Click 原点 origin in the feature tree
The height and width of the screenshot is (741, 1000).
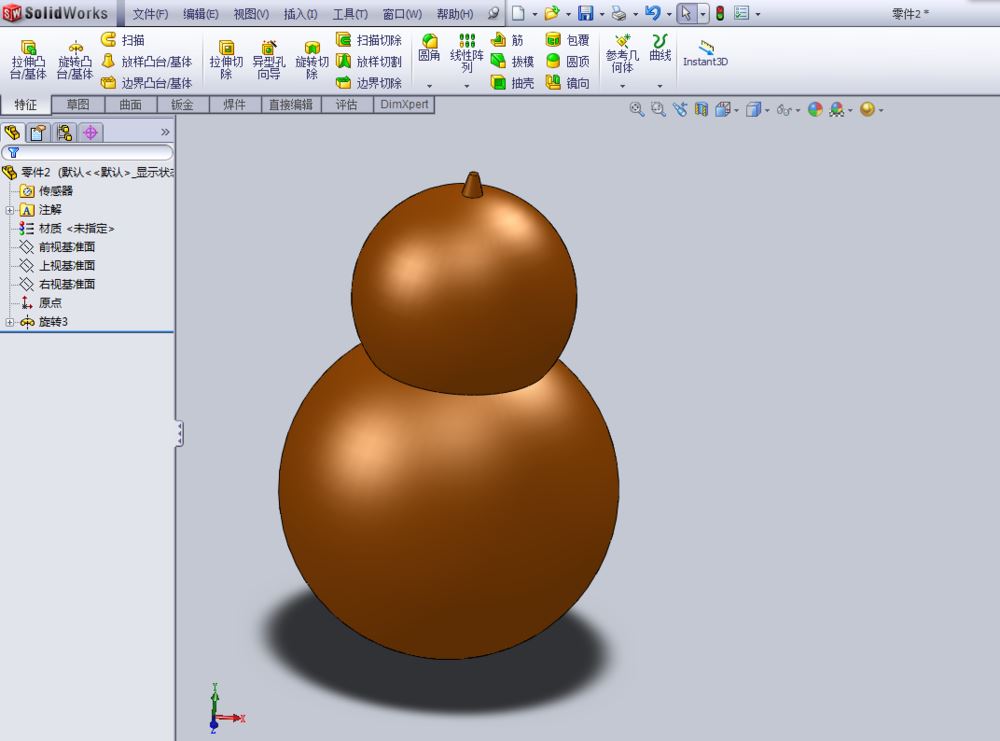(x=41, y=303)
